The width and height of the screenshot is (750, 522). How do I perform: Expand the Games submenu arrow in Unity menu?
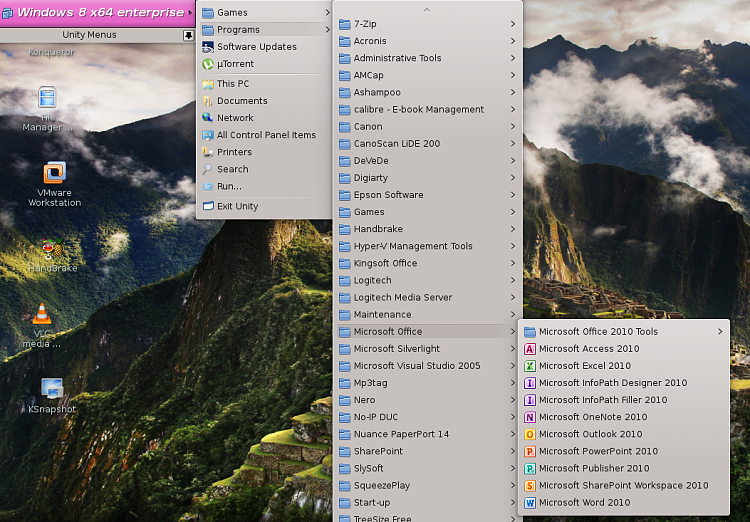click(328, 12)
